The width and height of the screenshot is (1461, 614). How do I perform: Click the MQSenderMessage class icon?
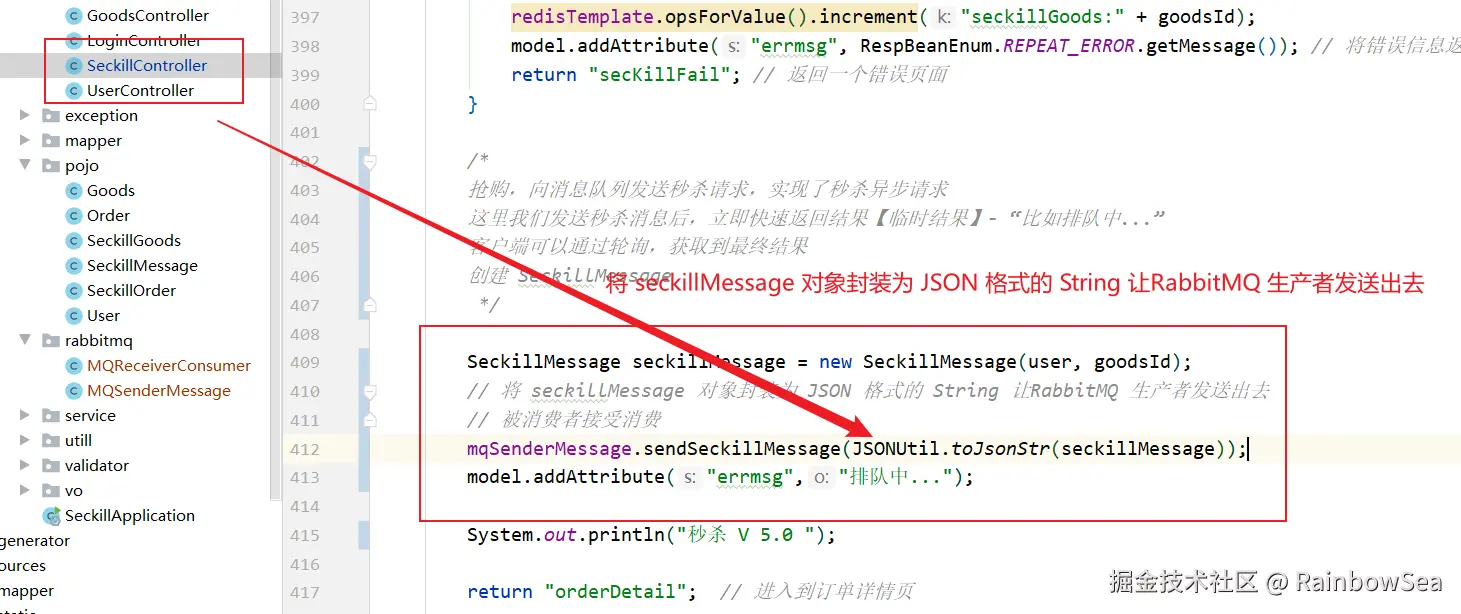[x=73, y=391]
